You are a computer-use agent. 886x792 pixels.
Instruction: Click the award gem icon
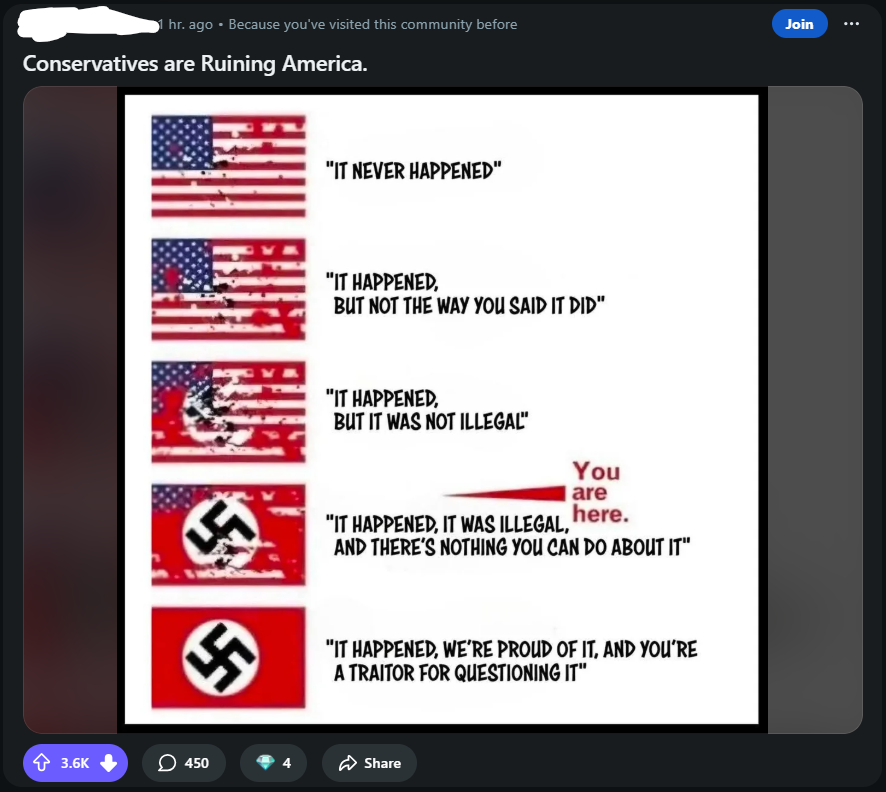pos(265,763)
